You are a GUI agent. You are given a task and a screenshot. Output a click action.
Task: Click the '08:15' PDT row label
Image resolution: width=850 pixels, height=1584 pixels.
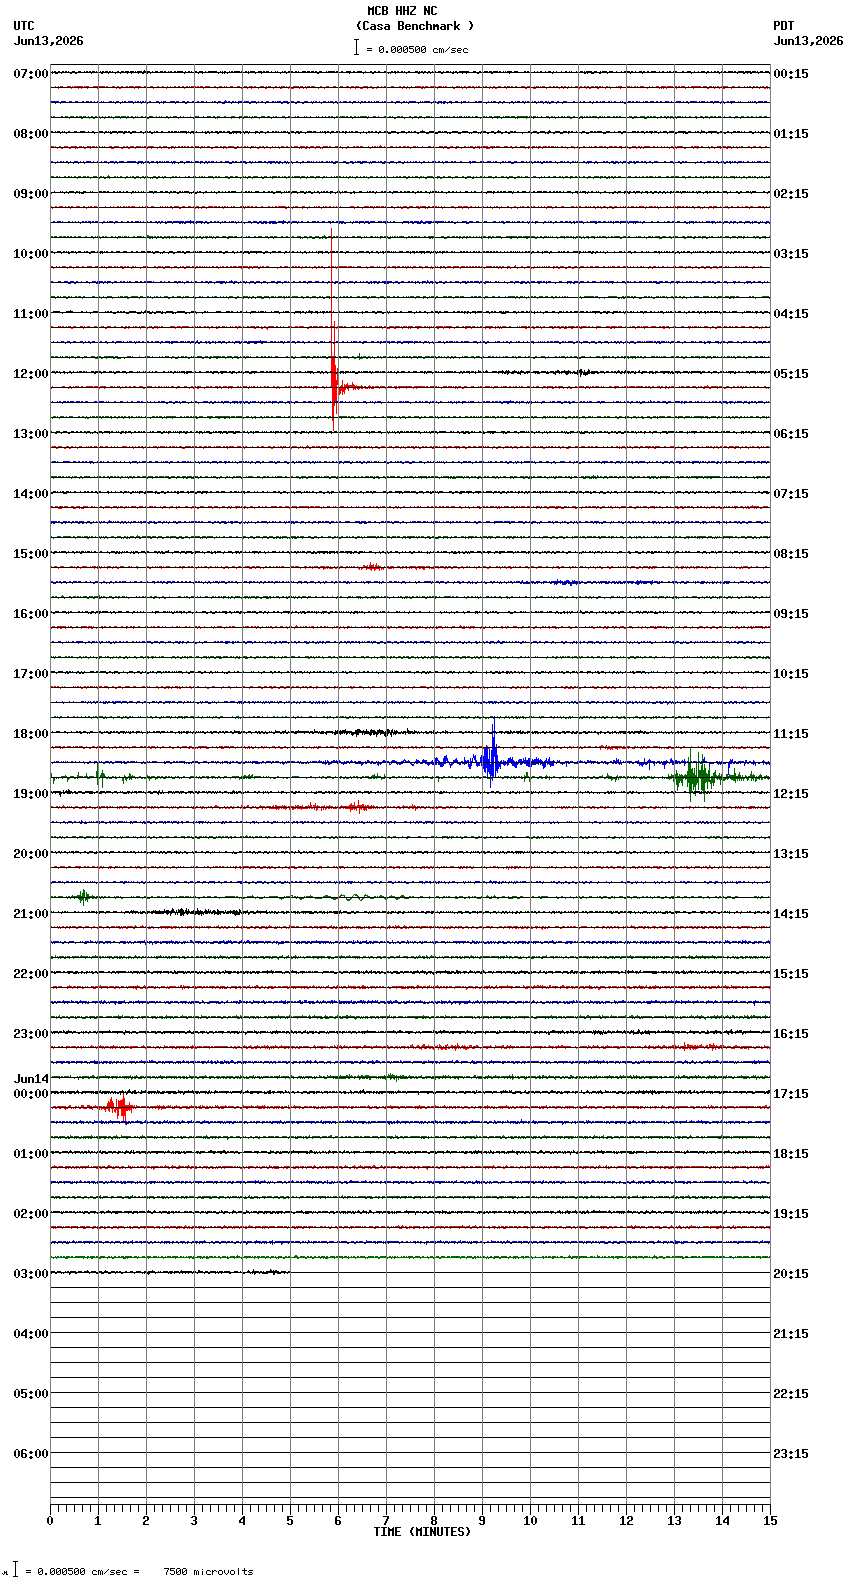(791, 554)
